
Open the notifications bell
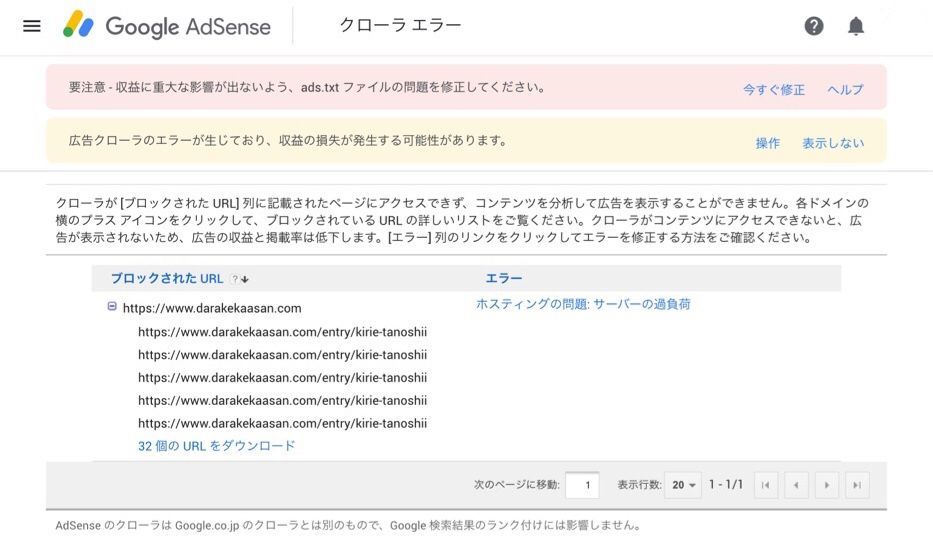[856, 26]
